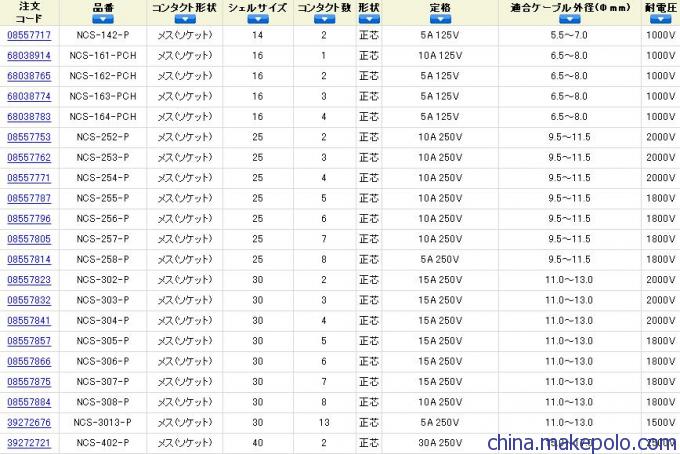Select part number NCS-3013-P cell
680x454 pixels.
(103, 422)
